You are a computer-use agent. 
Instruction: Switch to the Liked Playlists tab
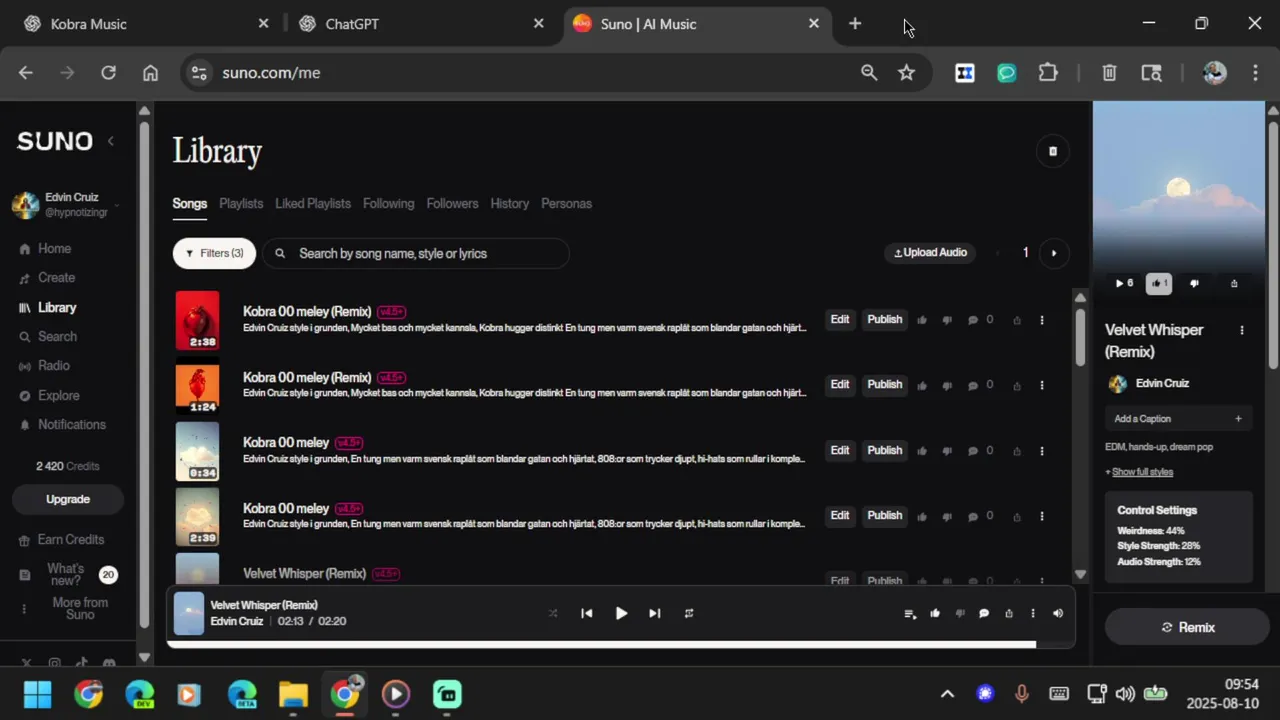(313, 204)
